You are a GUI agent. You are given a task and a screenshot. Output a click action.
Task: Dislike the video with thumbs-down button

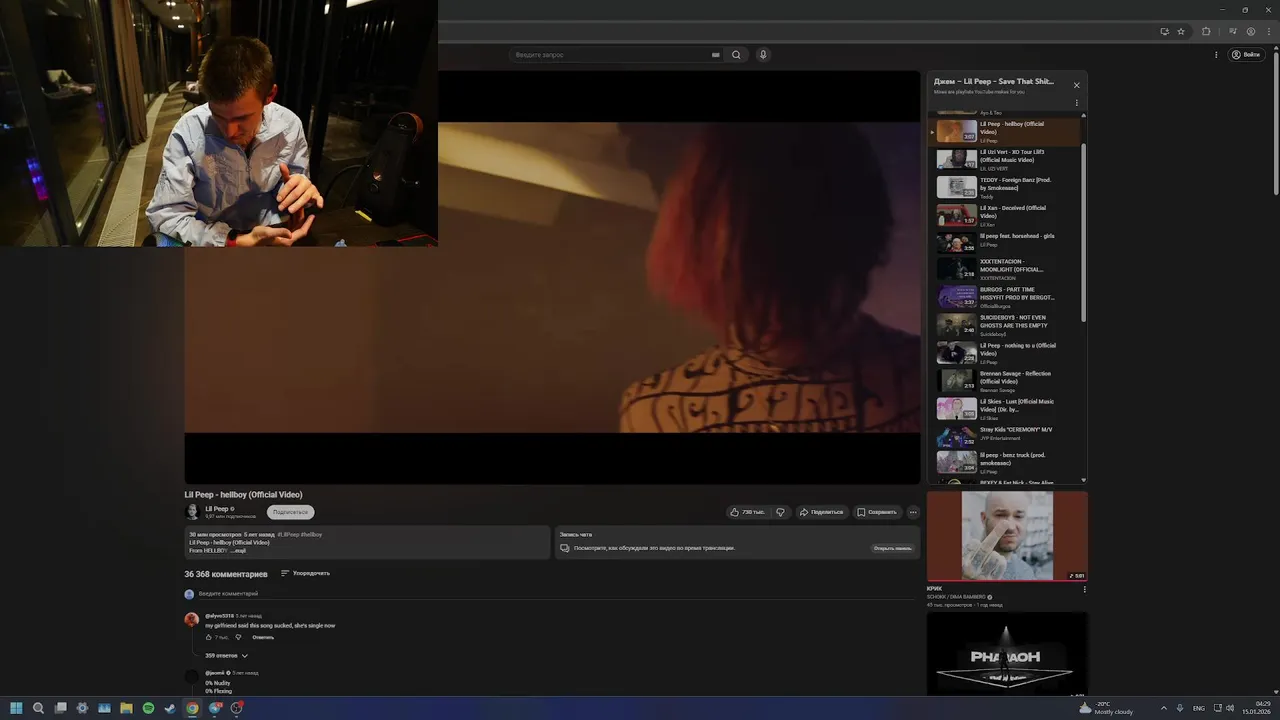(781, 512)
